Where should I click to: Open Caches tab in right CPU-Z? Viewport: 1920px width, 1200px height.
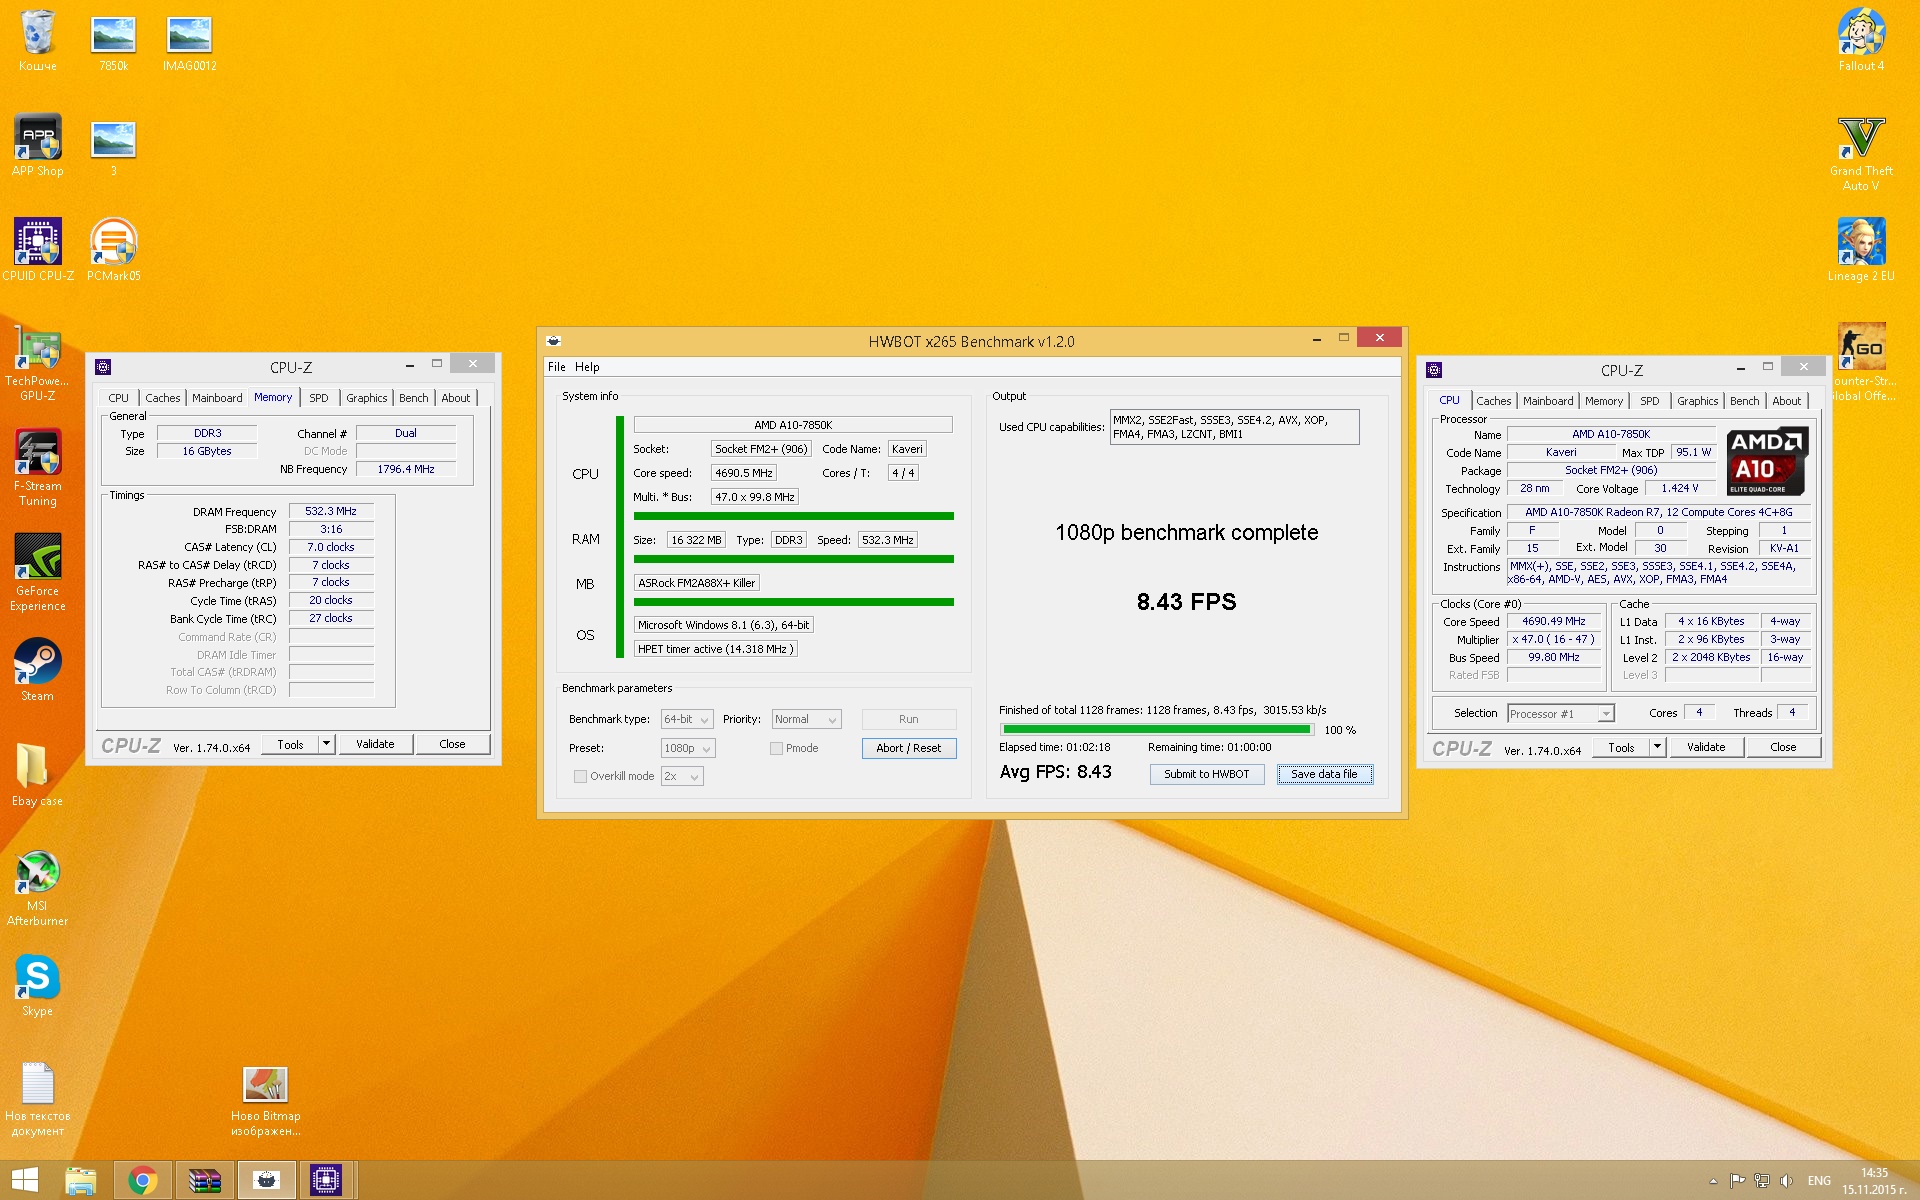tap(1494, 401)
